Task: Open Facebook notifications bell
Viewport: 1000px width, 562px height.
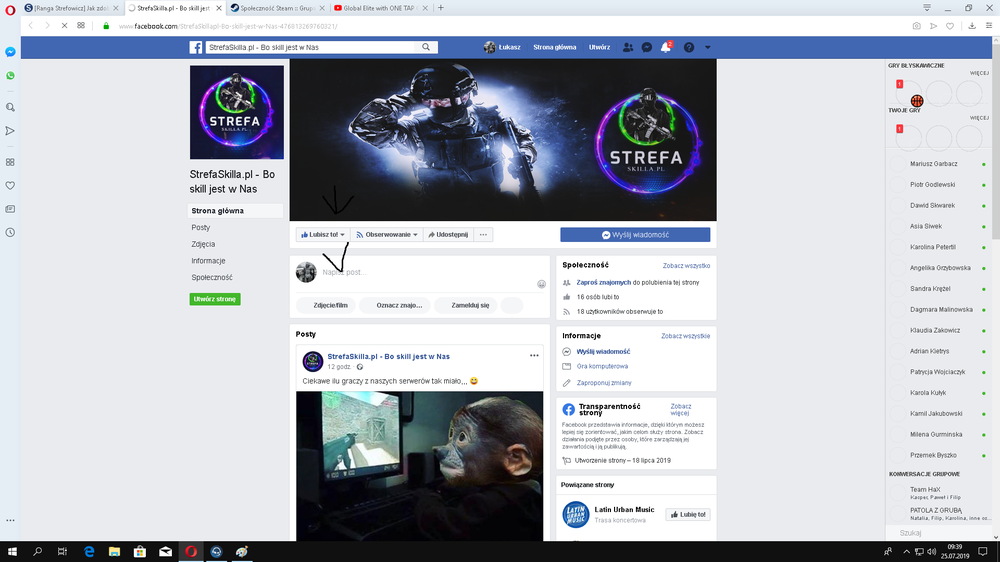Action: tap(665, 47)
